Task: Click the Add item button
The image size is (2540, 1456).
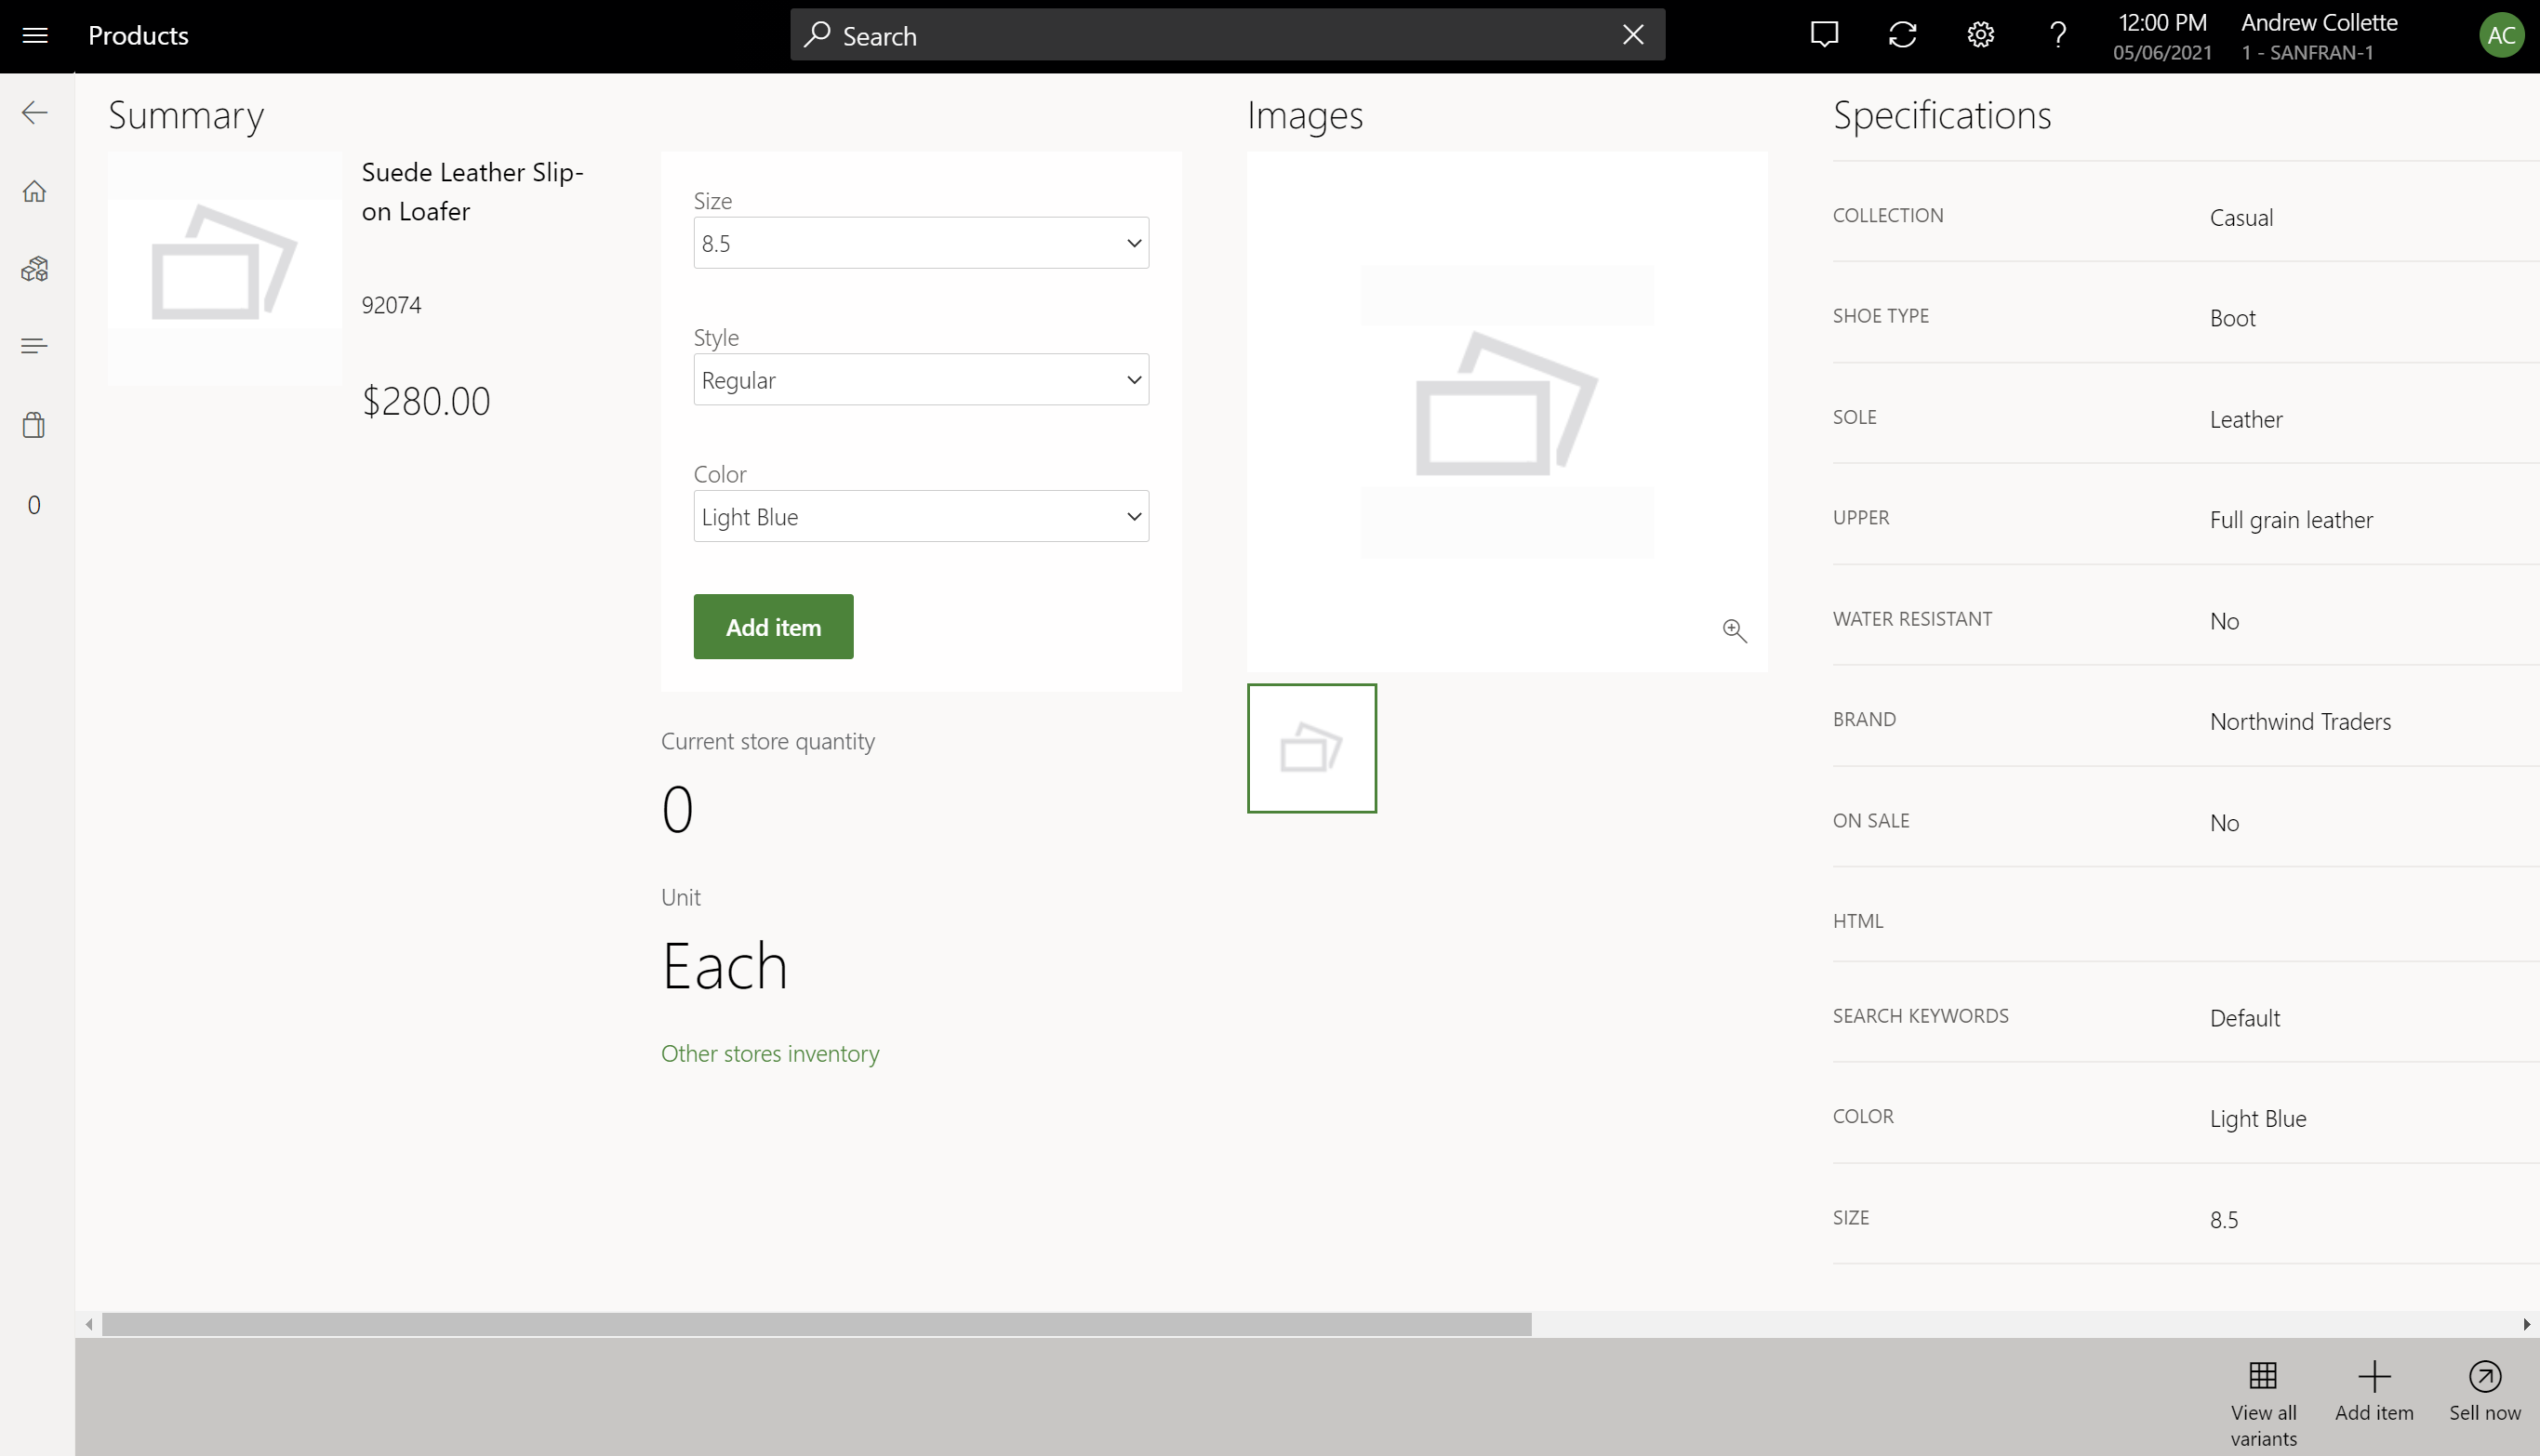Action: [x=773, y=626]
